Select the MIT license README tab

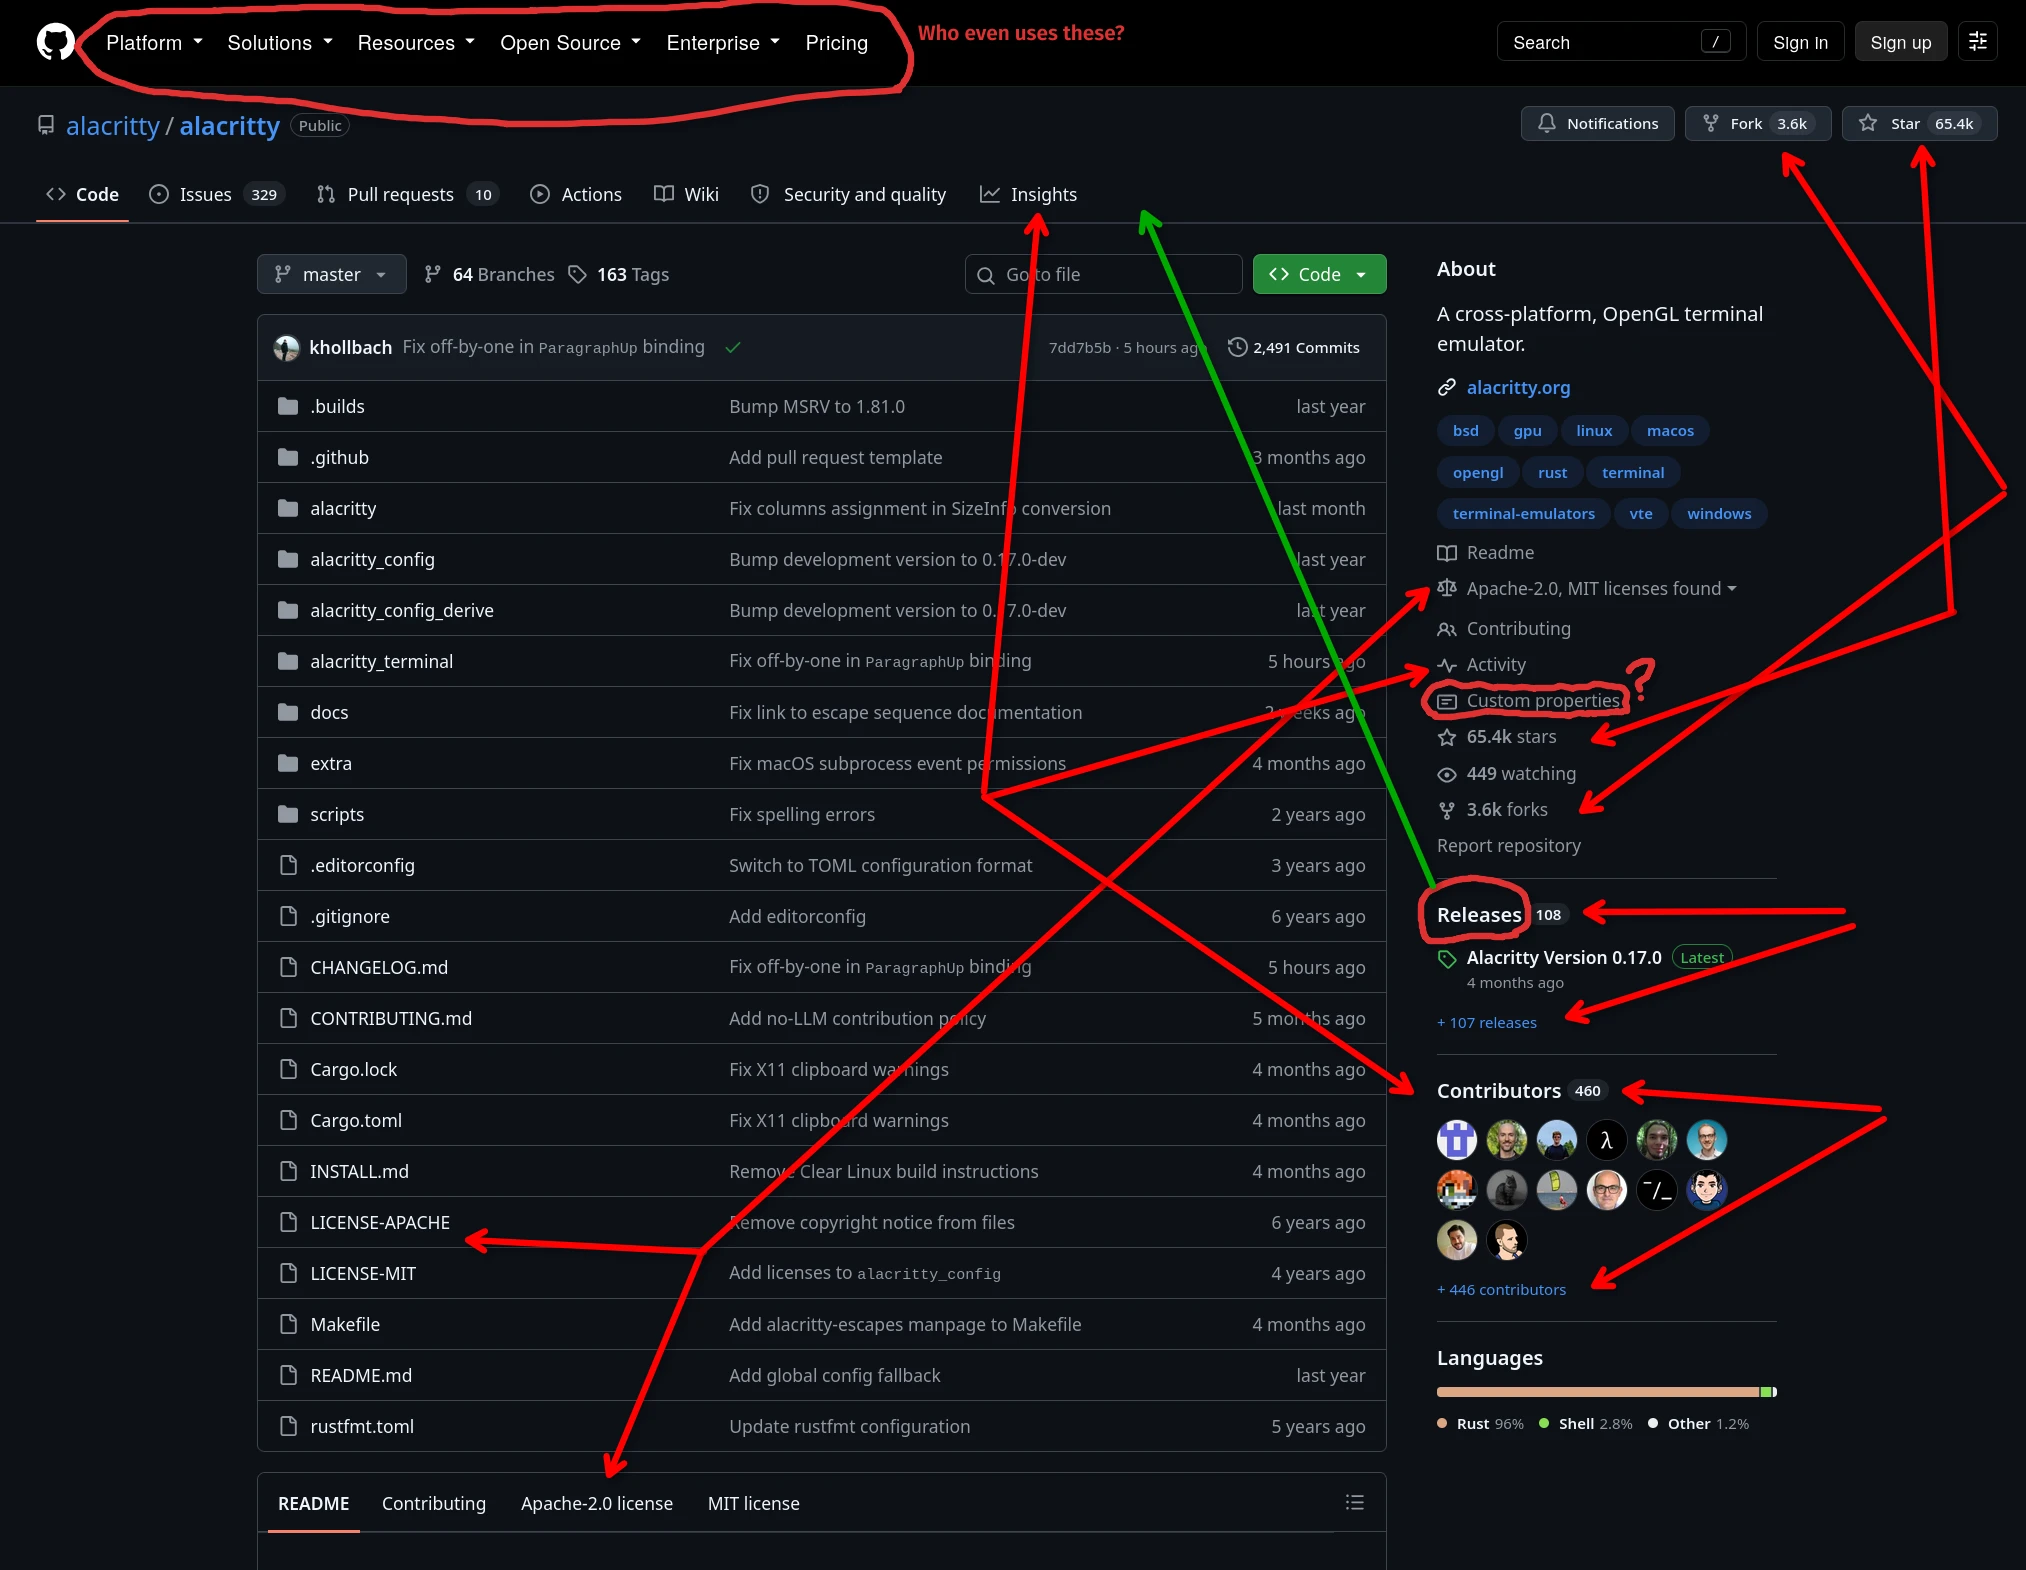click(754, 1503)
